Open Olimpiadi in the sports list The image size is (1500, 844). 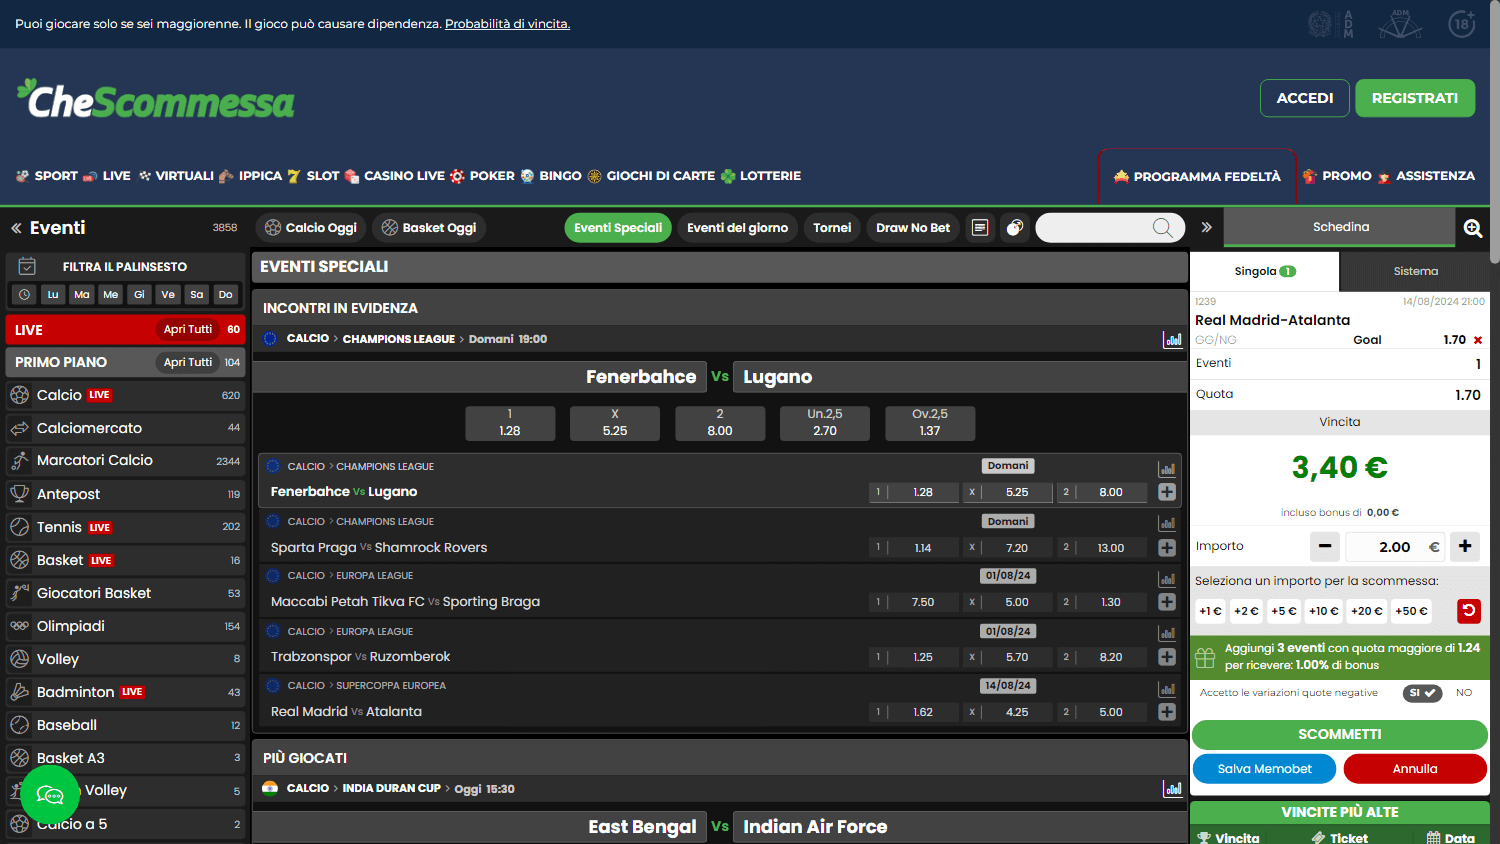[125, 626]
